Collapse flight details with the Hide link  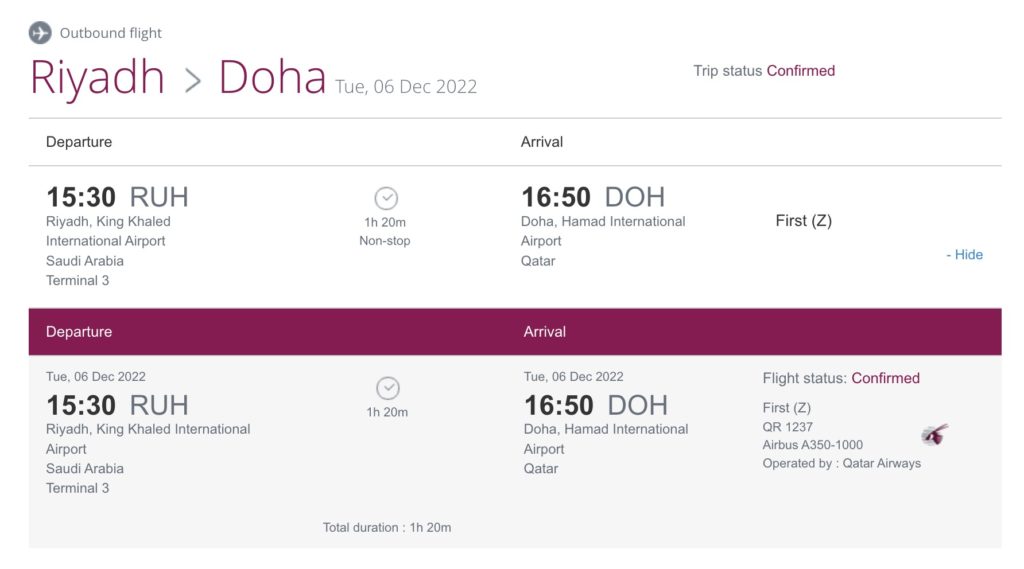pos(964,255)
